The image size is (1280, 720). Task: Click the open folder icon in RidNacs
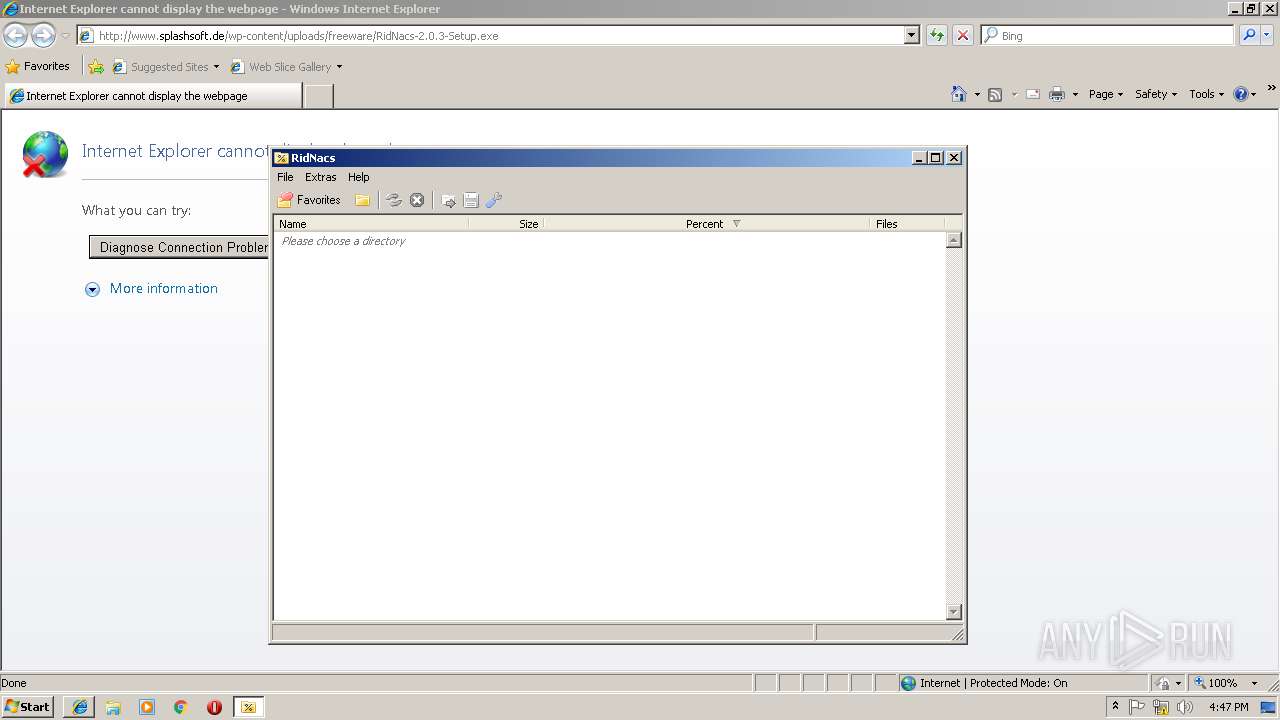point(363,200)
